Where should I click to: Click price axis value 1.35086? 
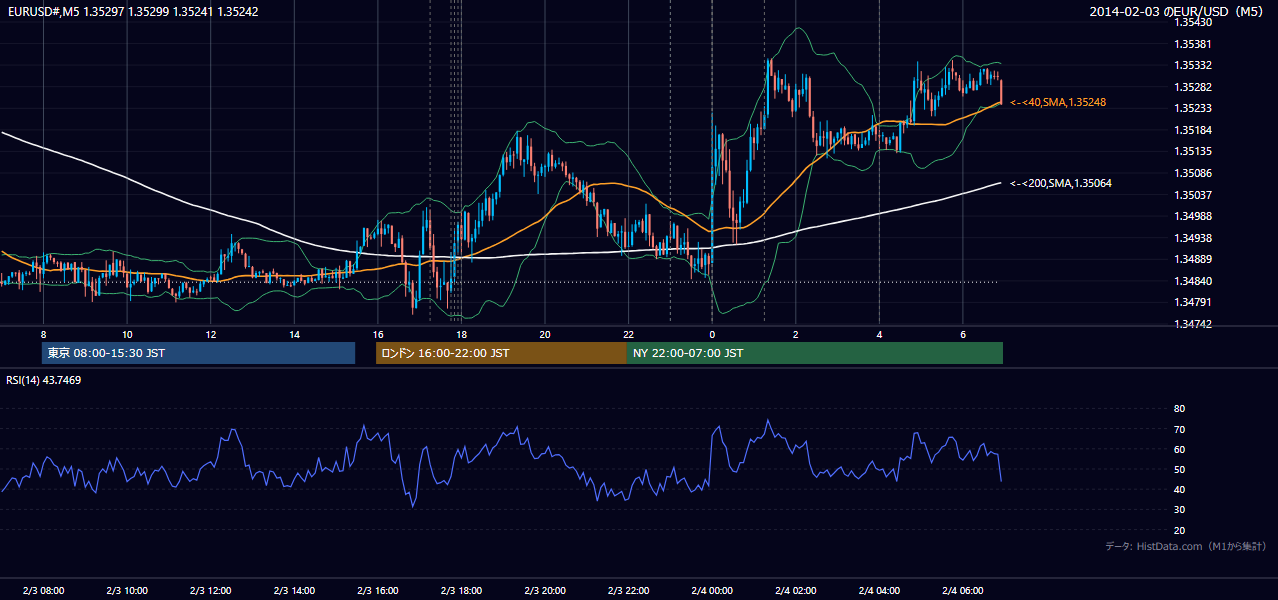(1193, 173)
